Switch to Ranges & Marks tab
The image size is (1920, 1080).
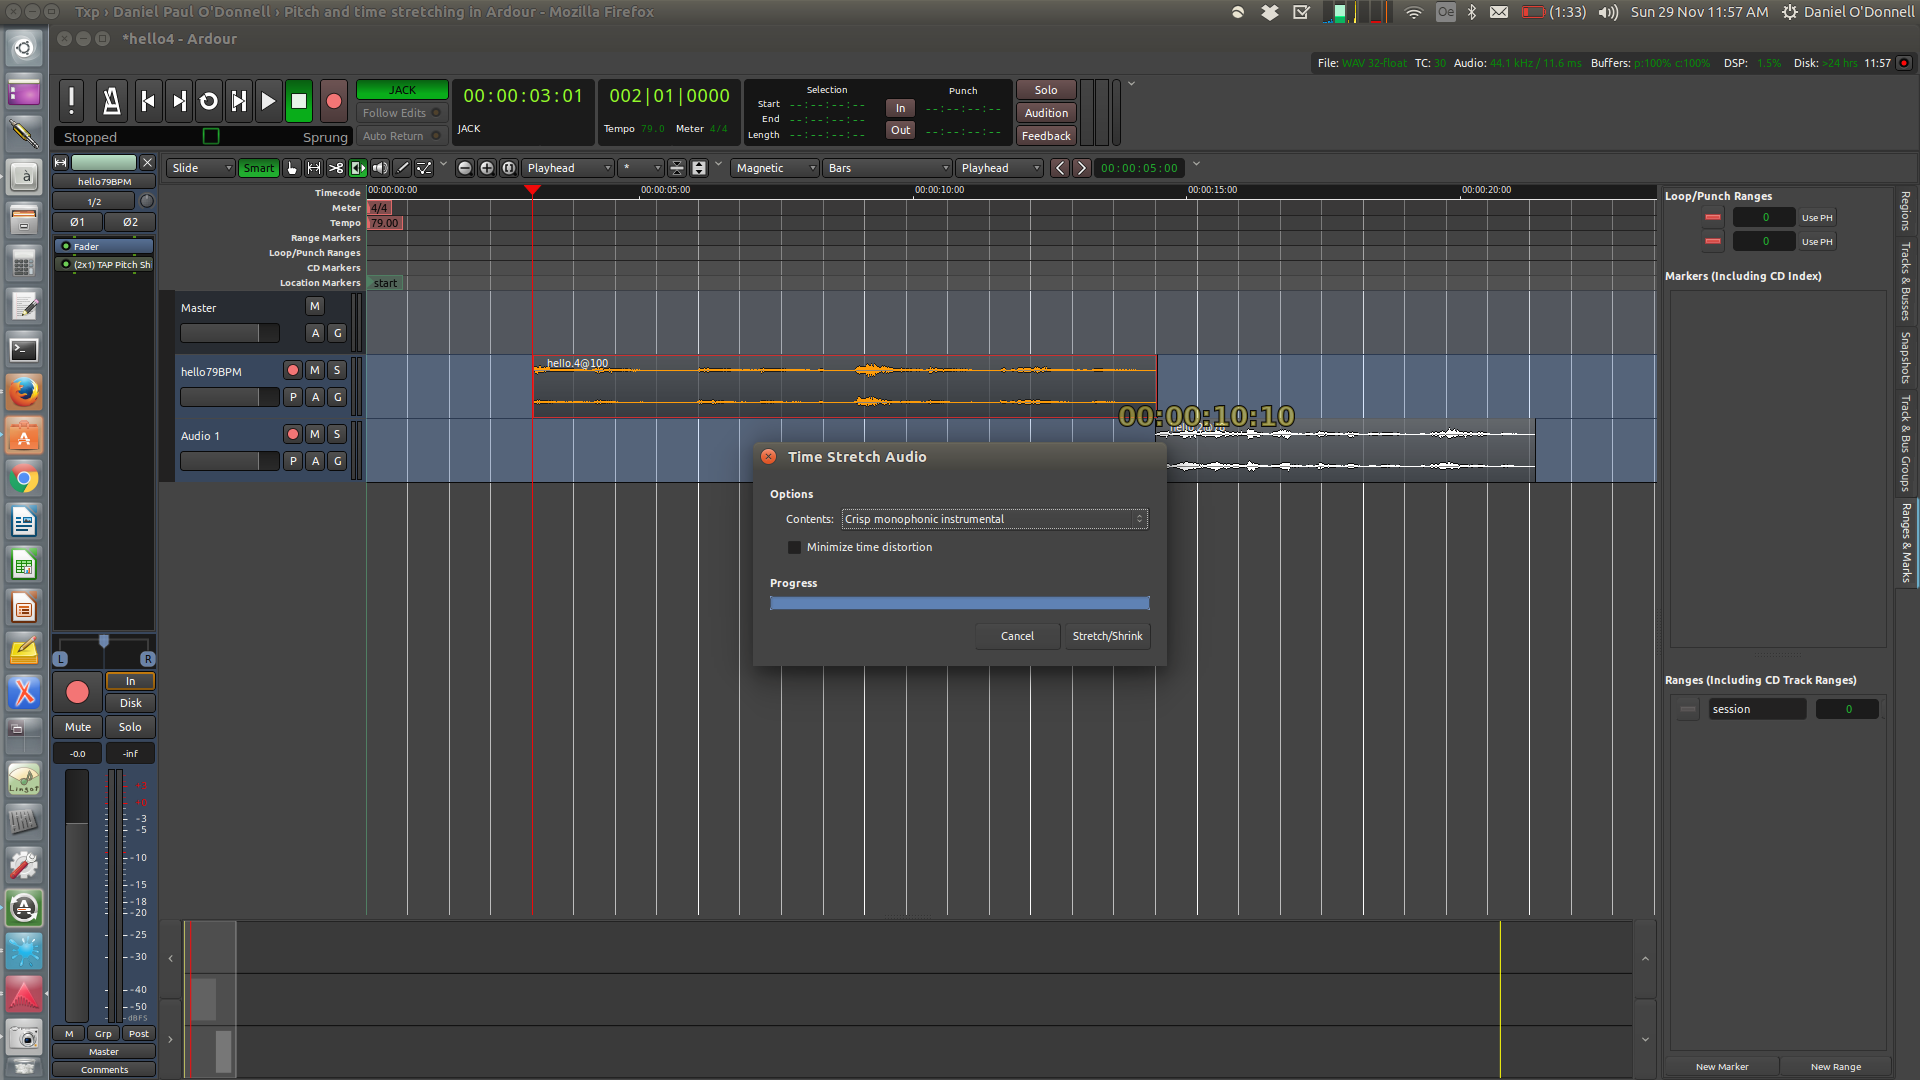(x=1906, y=543)
